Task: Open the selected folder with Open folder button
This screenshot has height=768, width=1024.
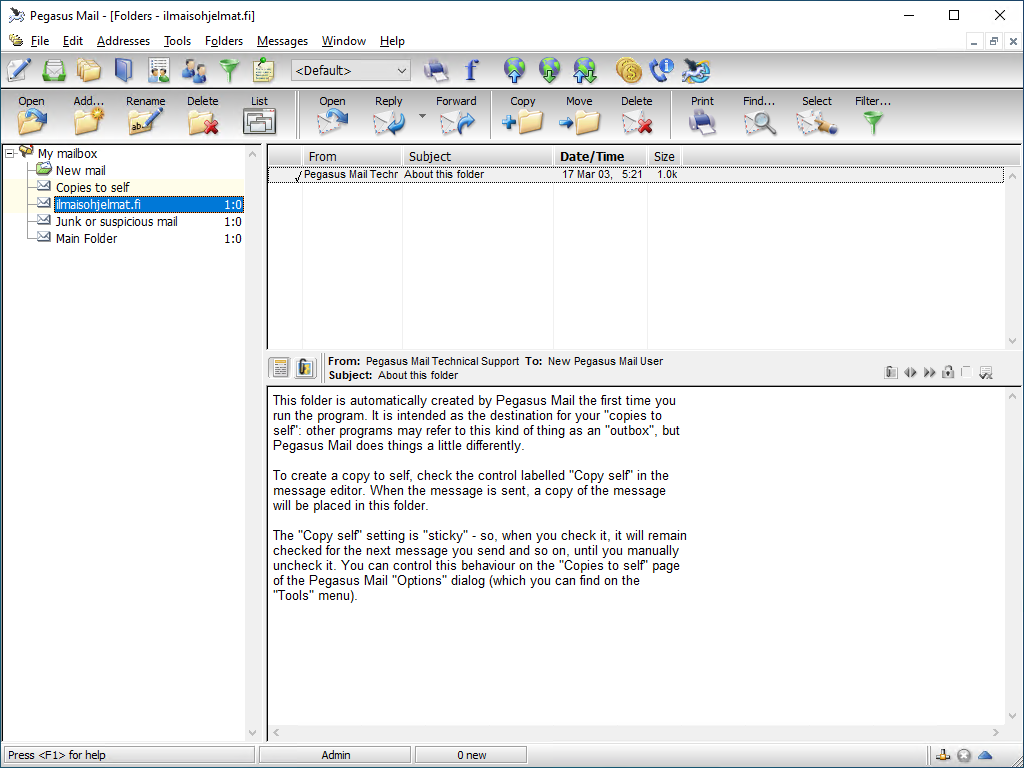Action: coord(31,115)
